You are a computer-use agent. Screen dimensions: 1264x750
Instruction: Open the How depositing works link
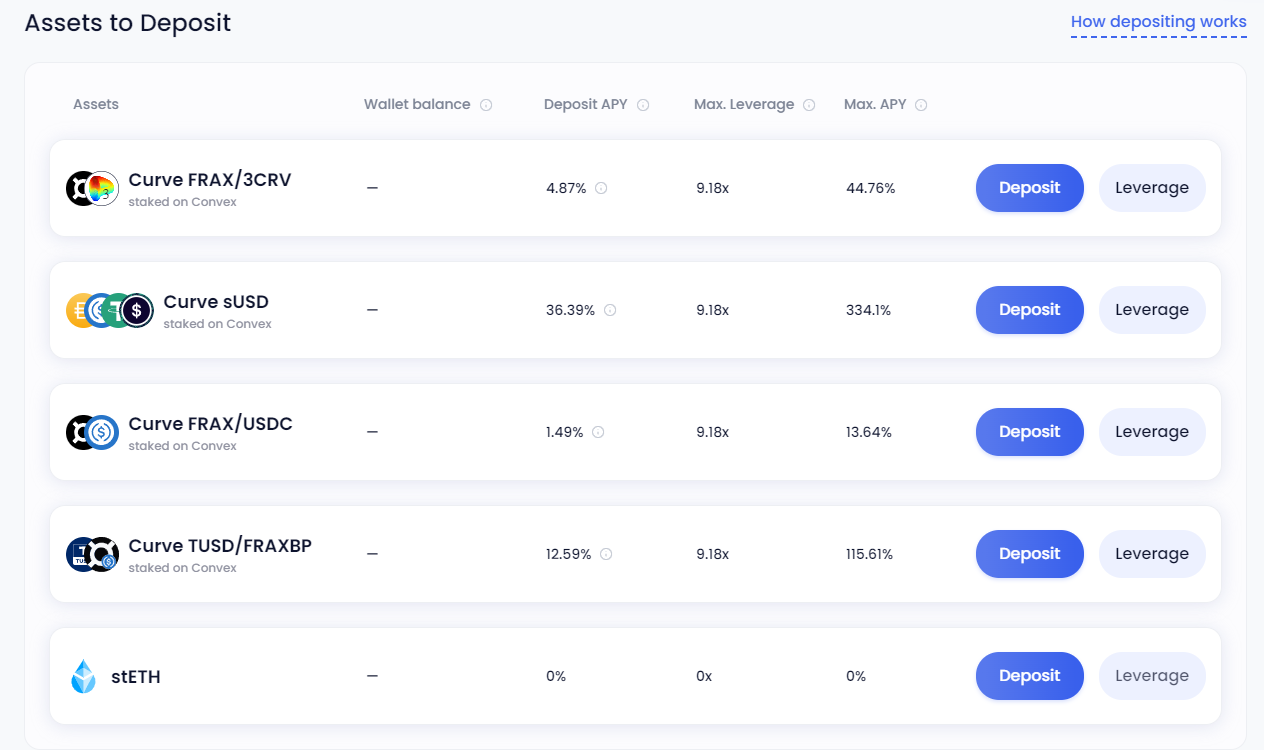(x=1158, y=21)
